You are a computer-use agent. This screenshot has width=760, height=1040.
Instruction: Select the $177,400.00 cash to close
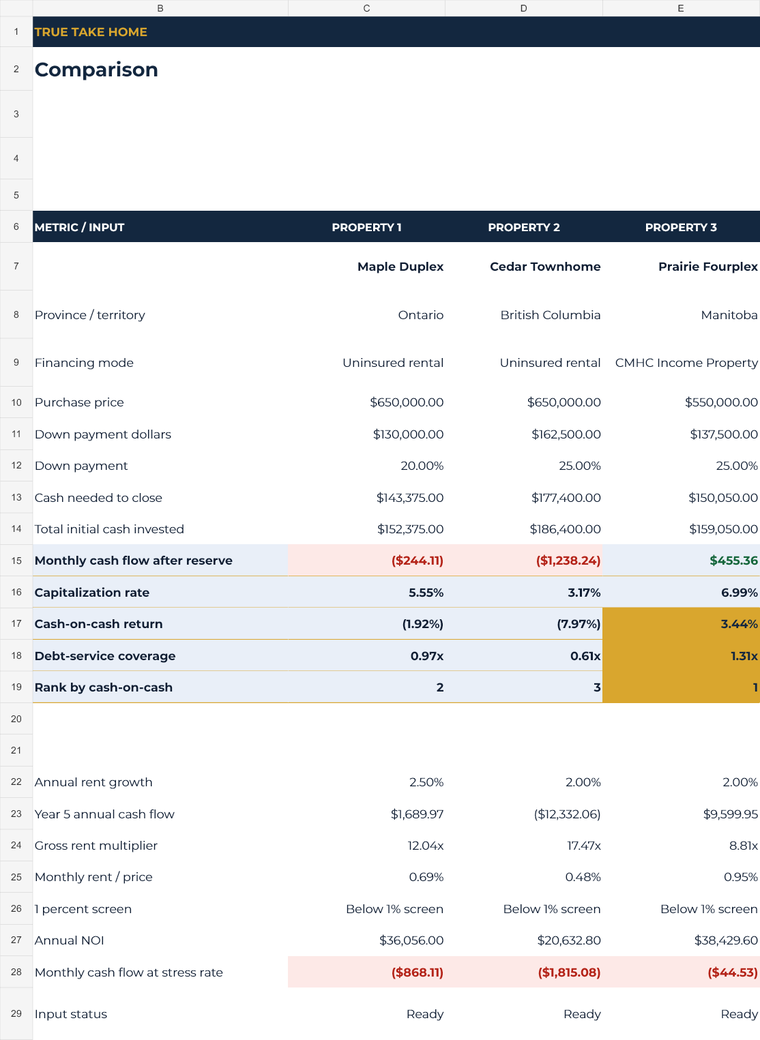click(523, 497)
